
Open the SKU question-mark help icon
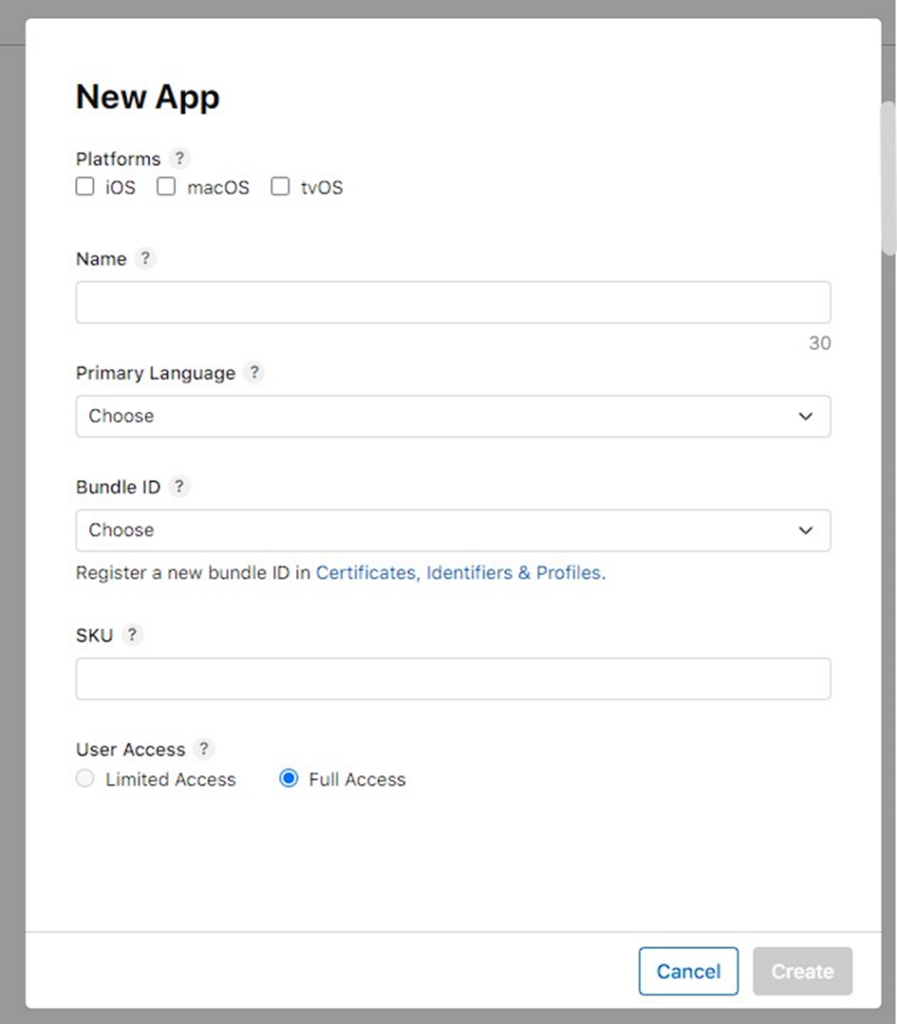tap(132, 634)
